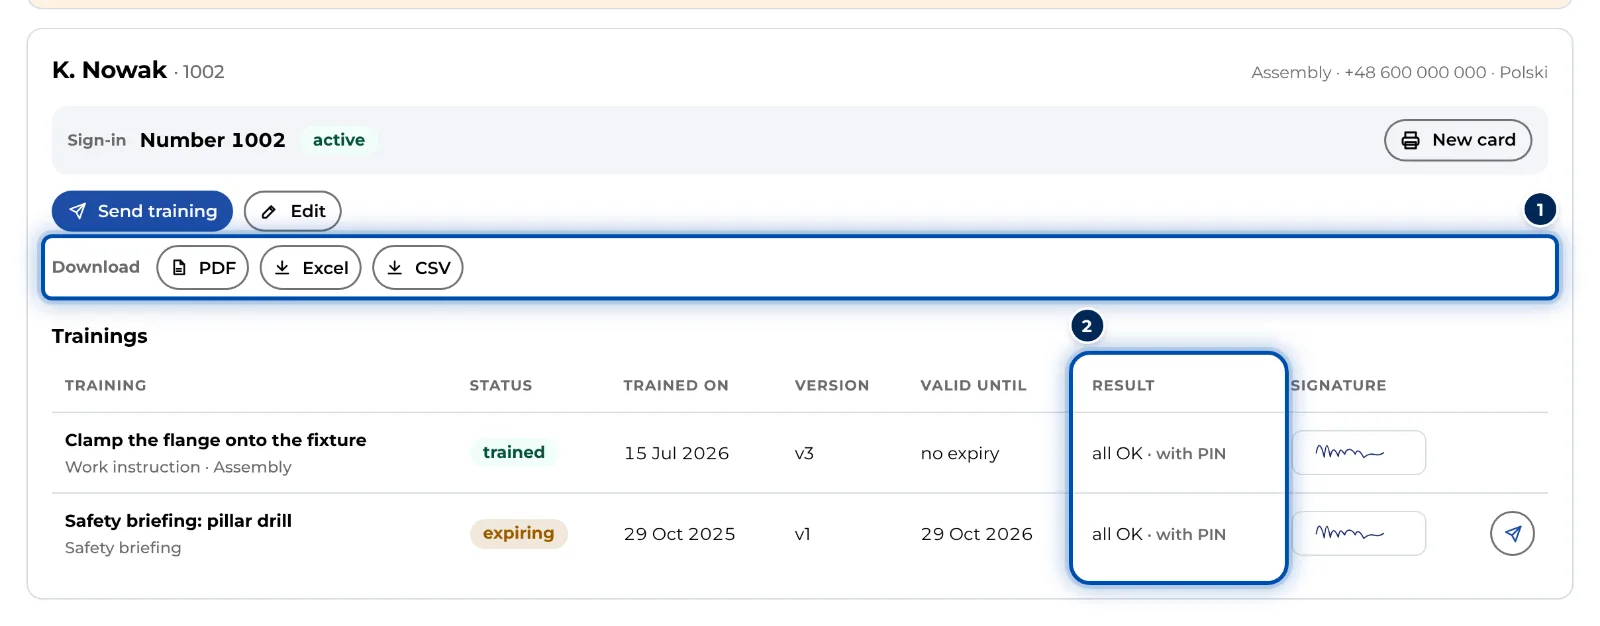This screenshot has width=1600, height=626.
Task: Click version v1 cell
Action: (x=803, y=534)
